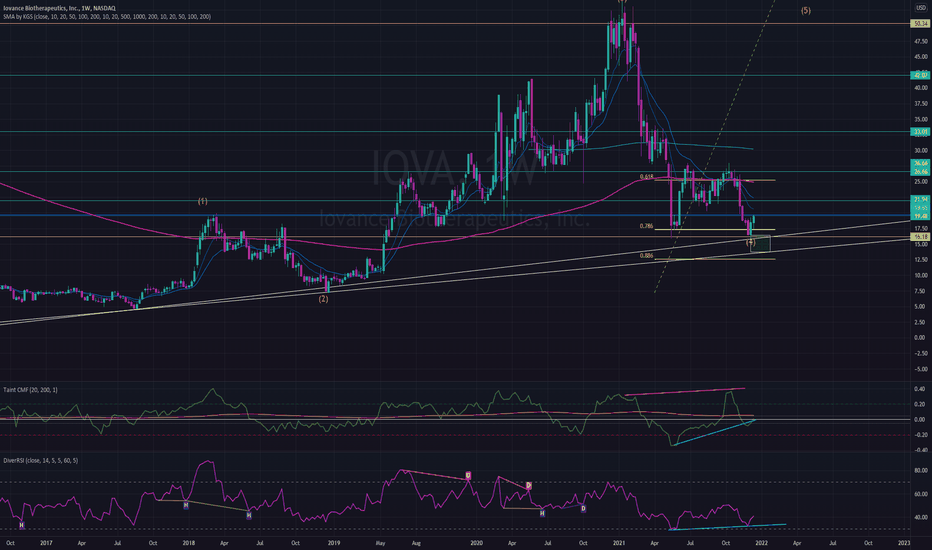Click May on the time axis
Image resolution: width=932 pixels, height=550 pixels.
click(x=381, y=543)
